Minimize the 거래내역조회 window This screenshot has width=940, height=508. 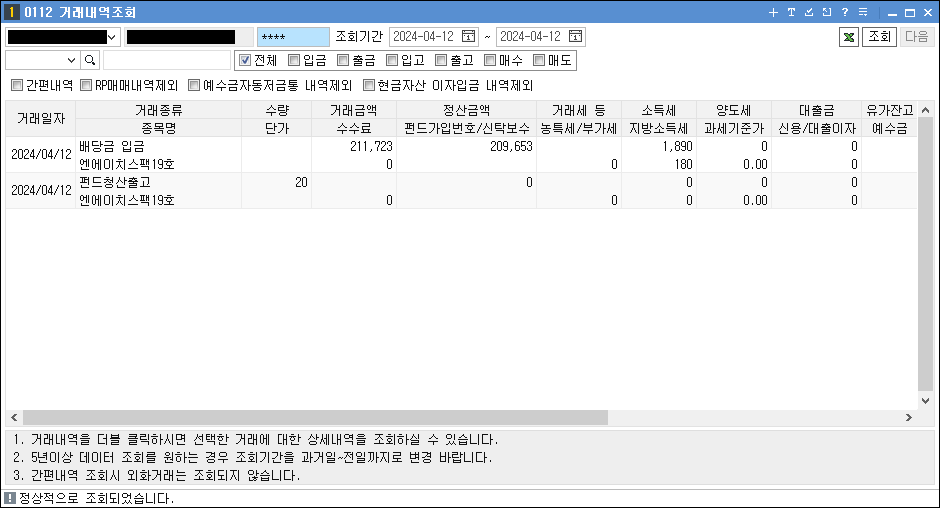tap(892, 13)
